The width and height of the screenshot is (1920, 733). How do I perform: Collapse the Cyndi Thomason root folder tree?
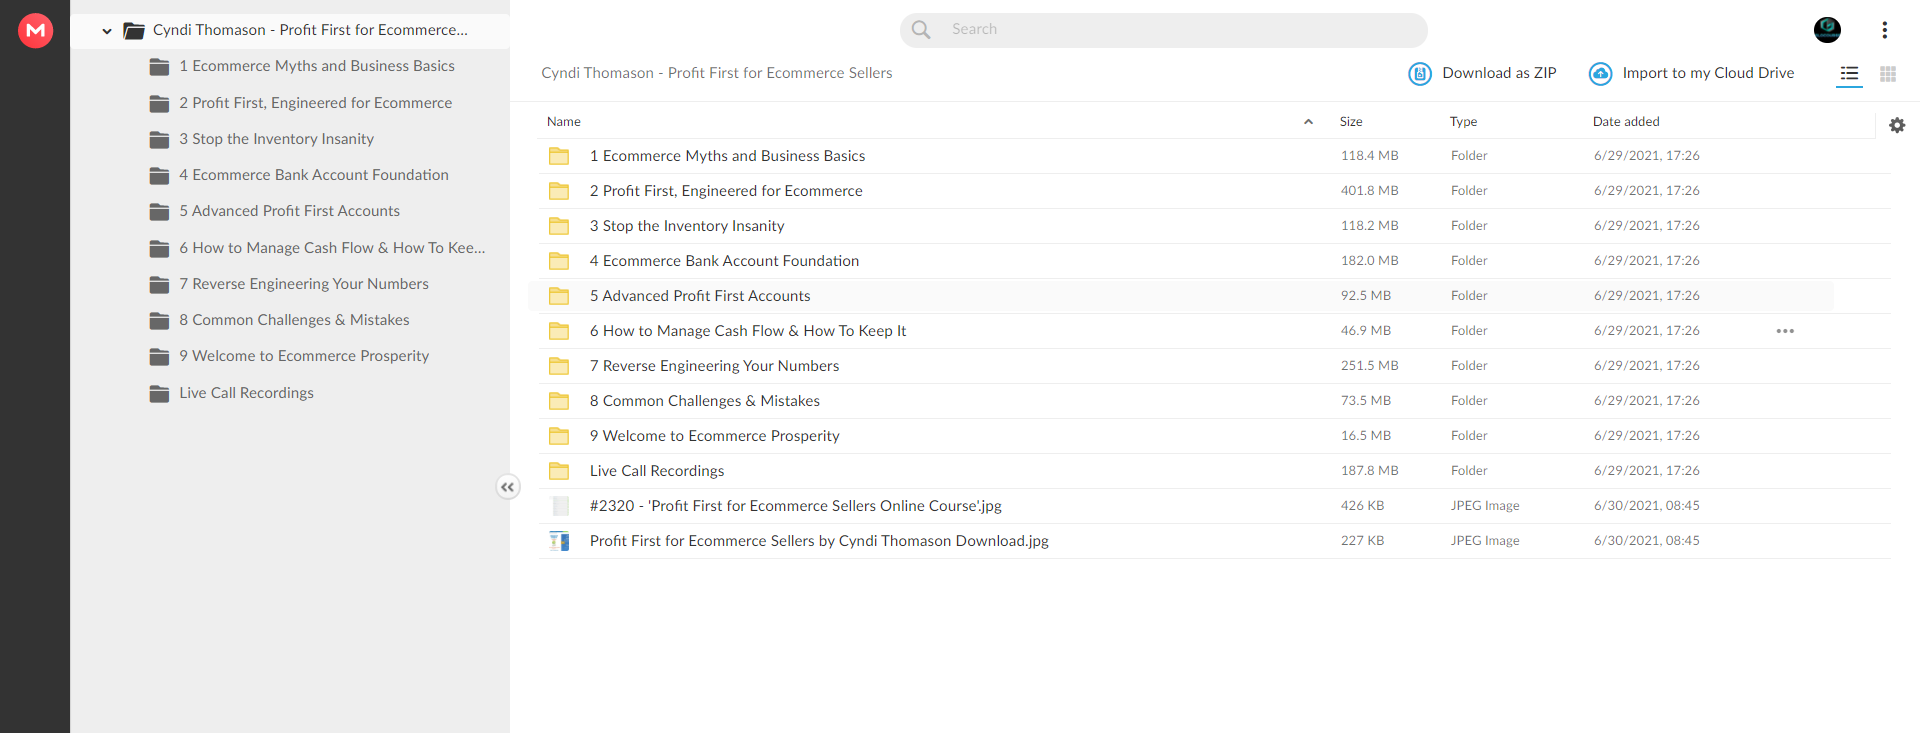click(x=107, y=31)
